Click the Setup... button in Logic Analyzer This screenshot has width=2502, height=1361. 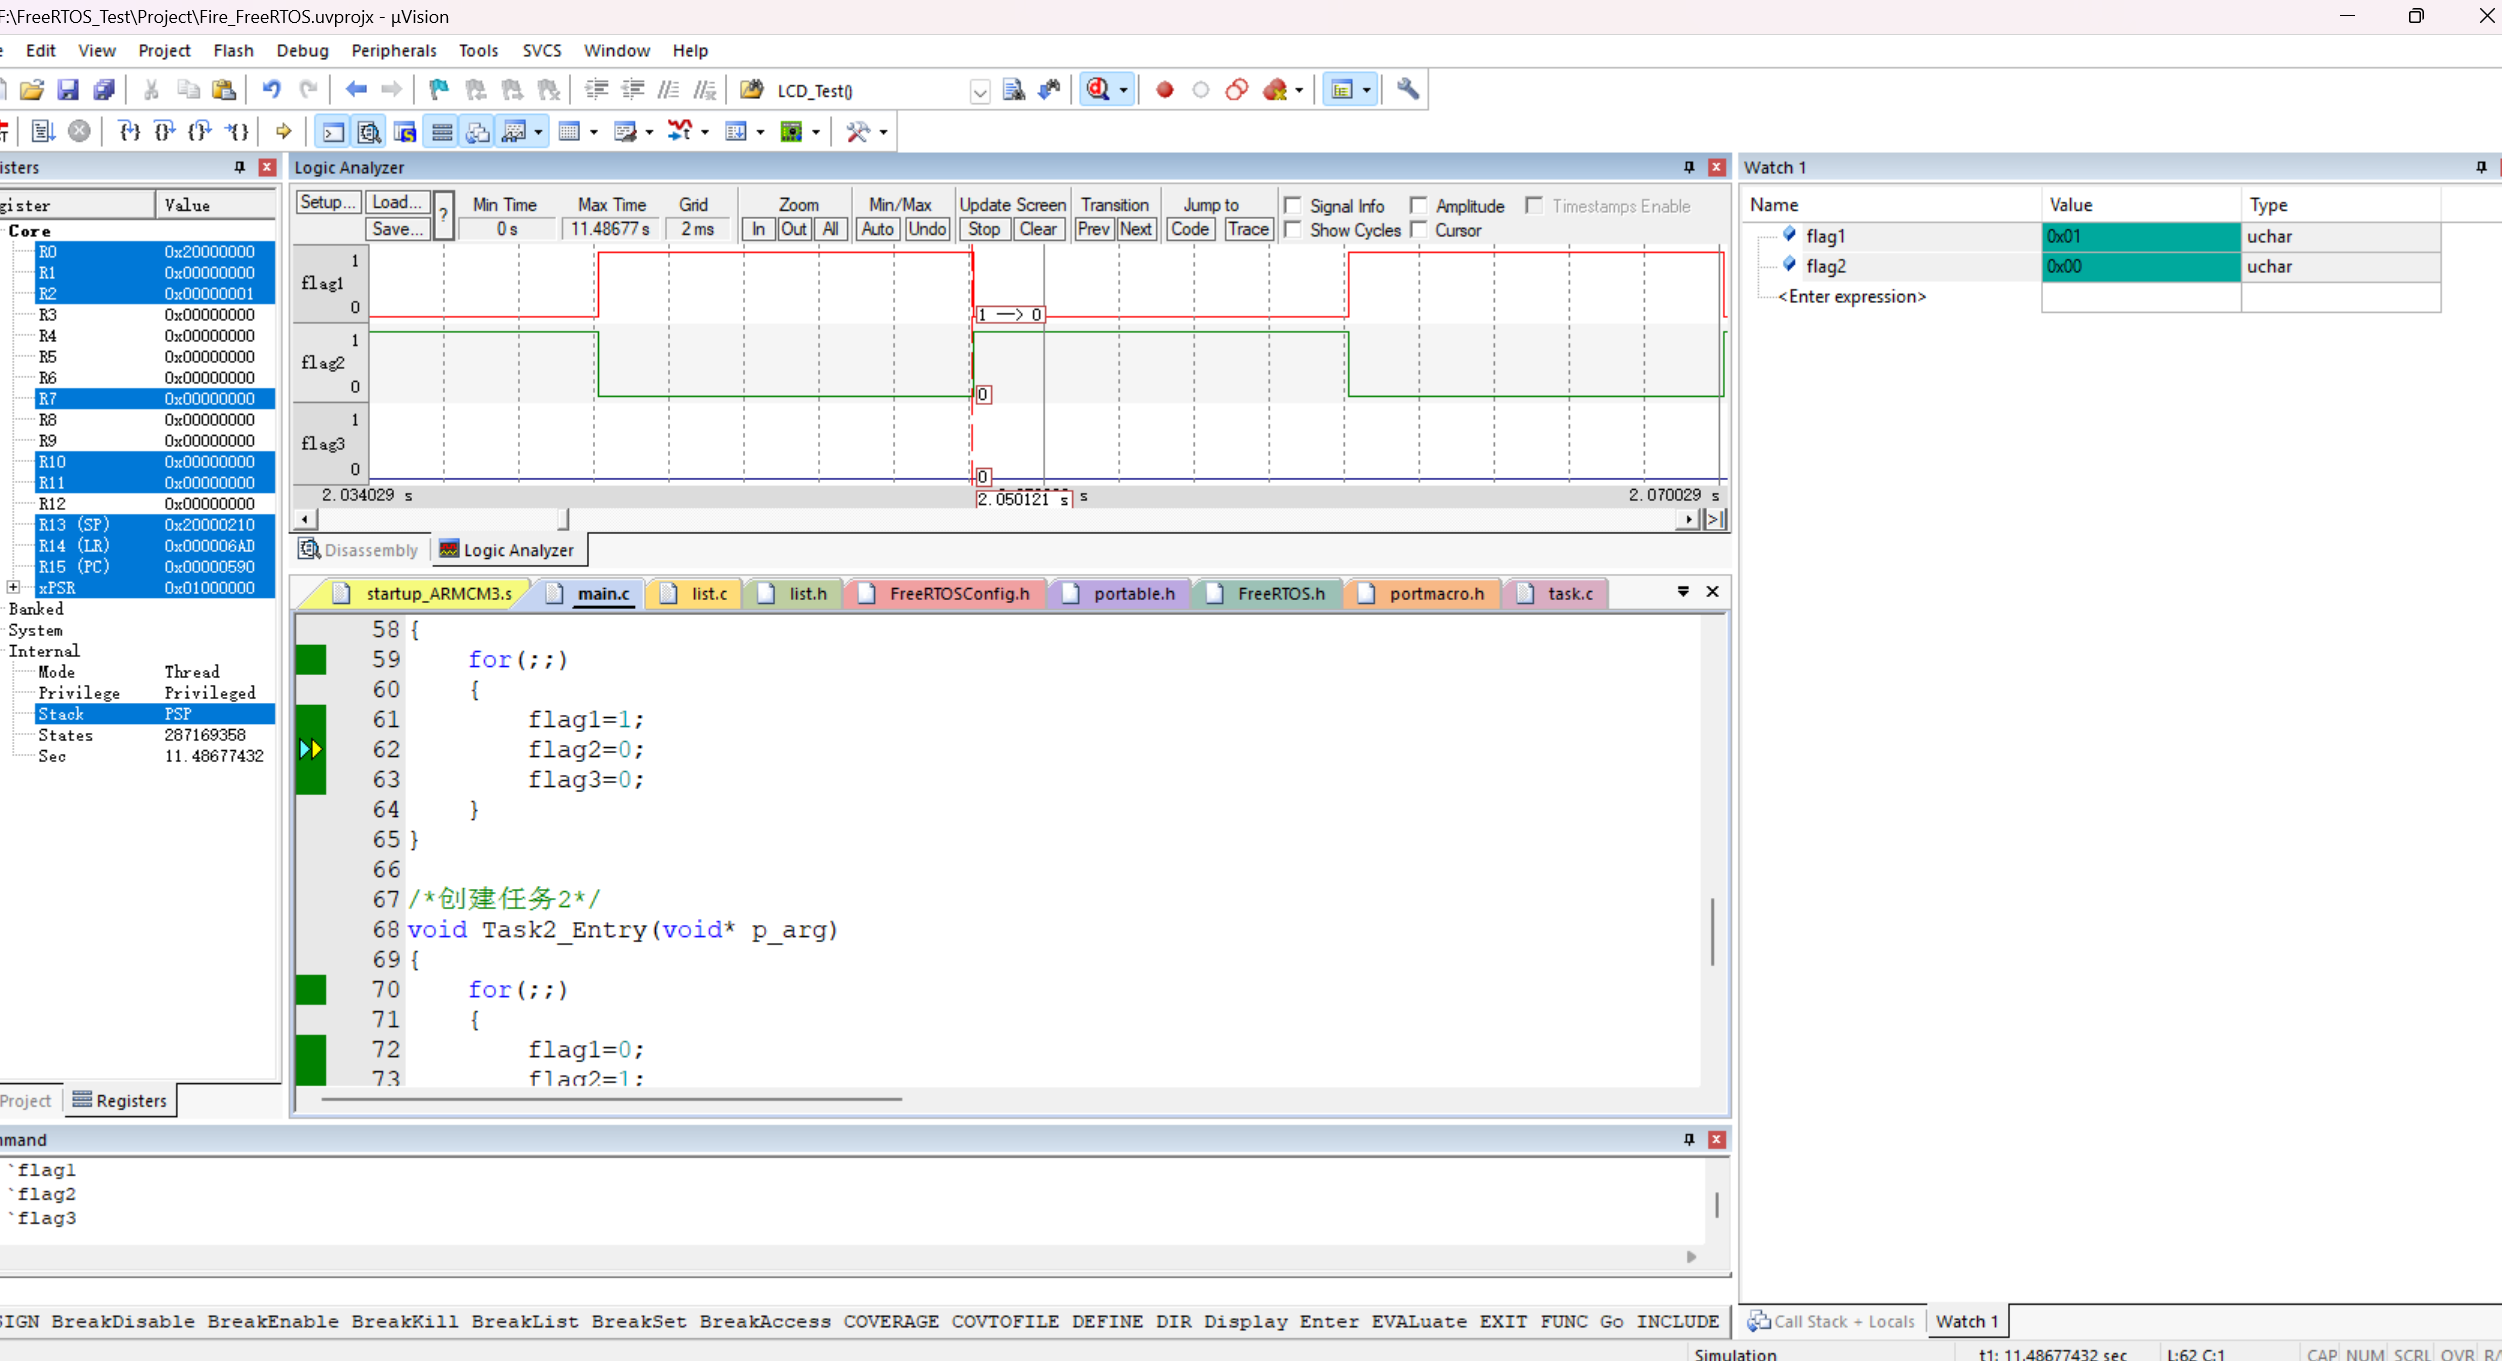(x=328, y=203)
